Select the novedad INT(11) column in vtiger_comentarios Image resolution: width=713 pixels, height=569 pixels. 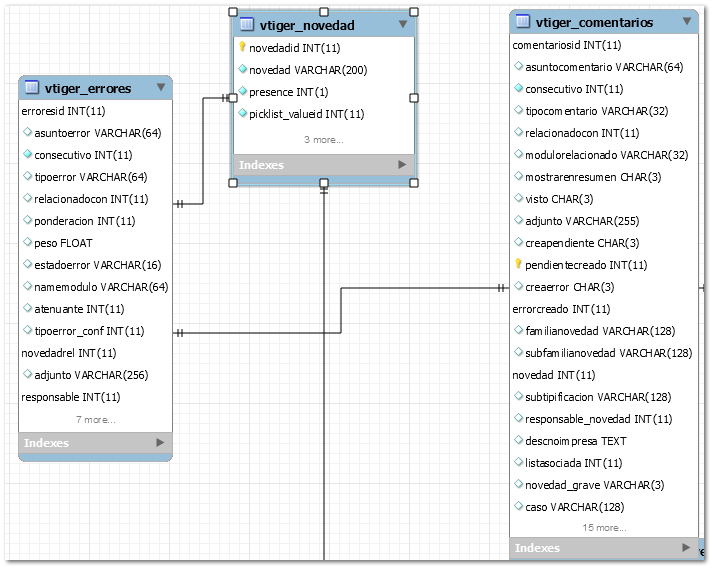[x=553, y=375]
